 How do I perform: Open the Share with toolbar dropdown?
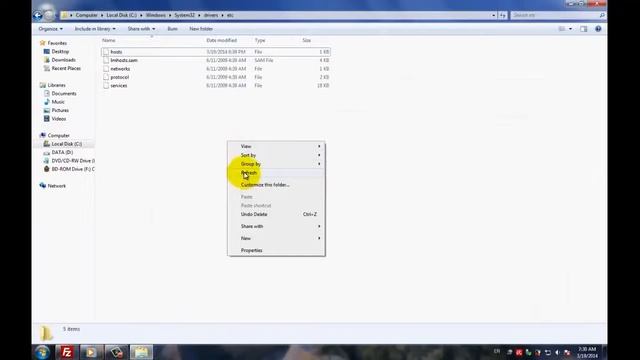(x=141, y=29)
